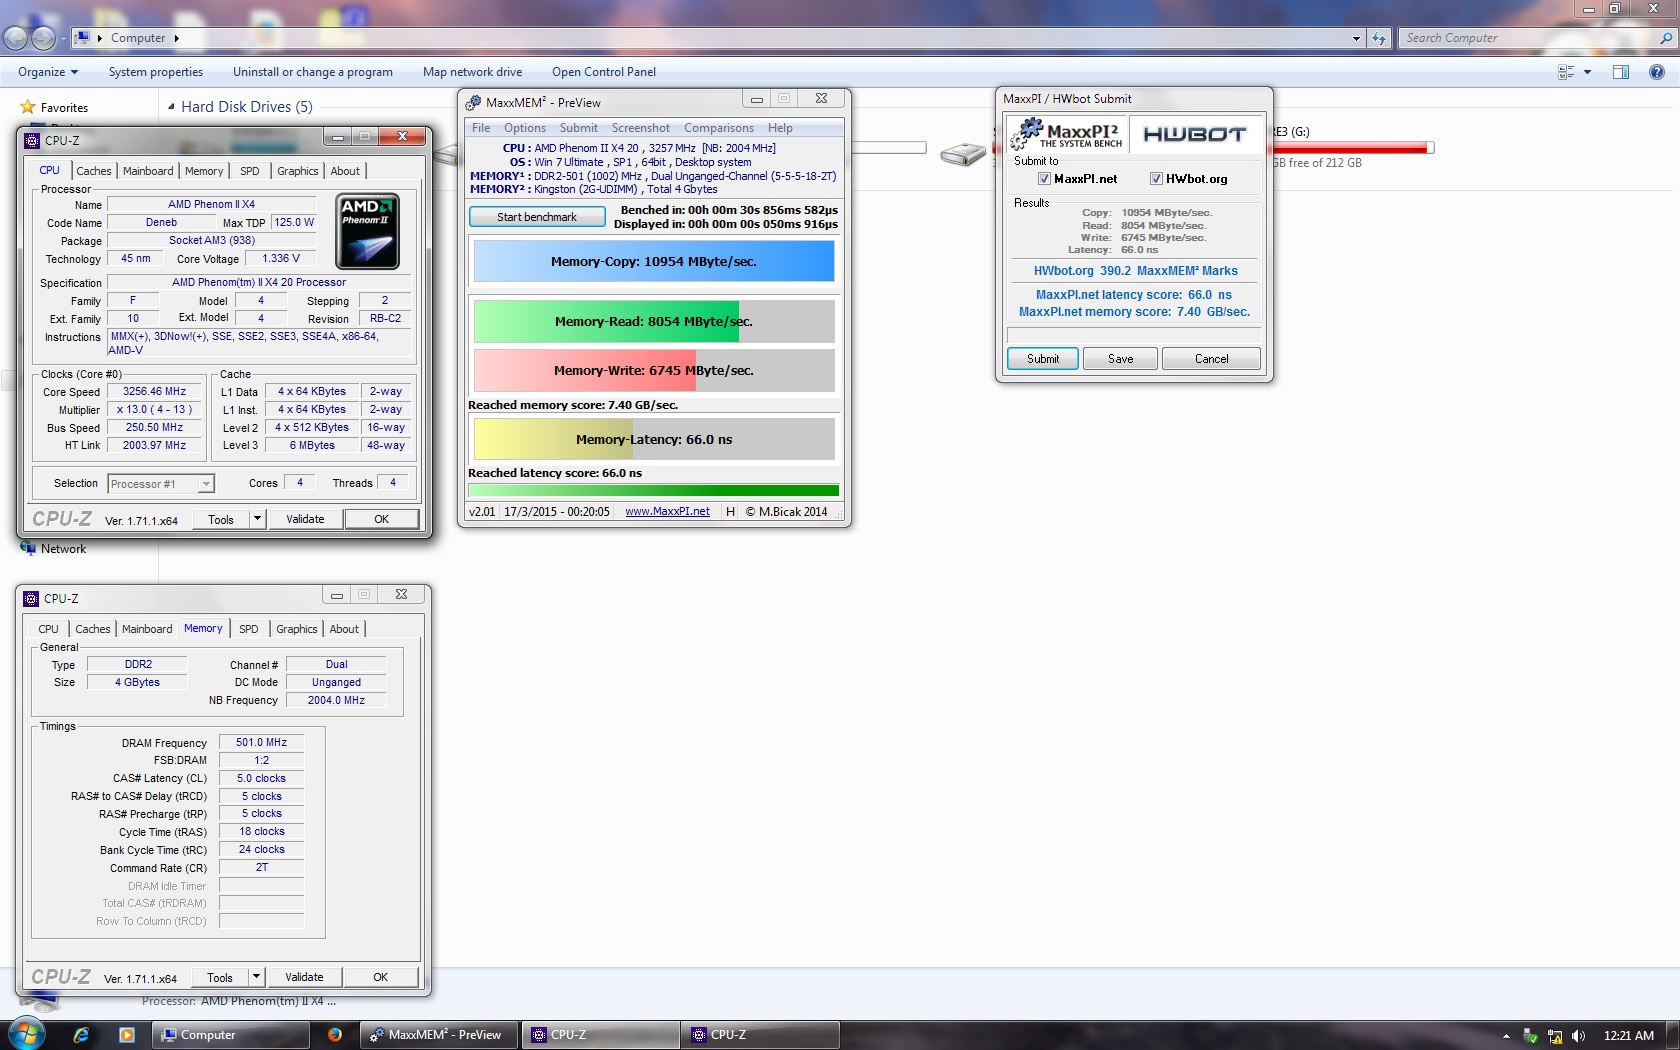The height and width of the screenshot is (1050, 1680).
Task: Cancel the HWbot Submit dialog
Action: click(1212, 359)
